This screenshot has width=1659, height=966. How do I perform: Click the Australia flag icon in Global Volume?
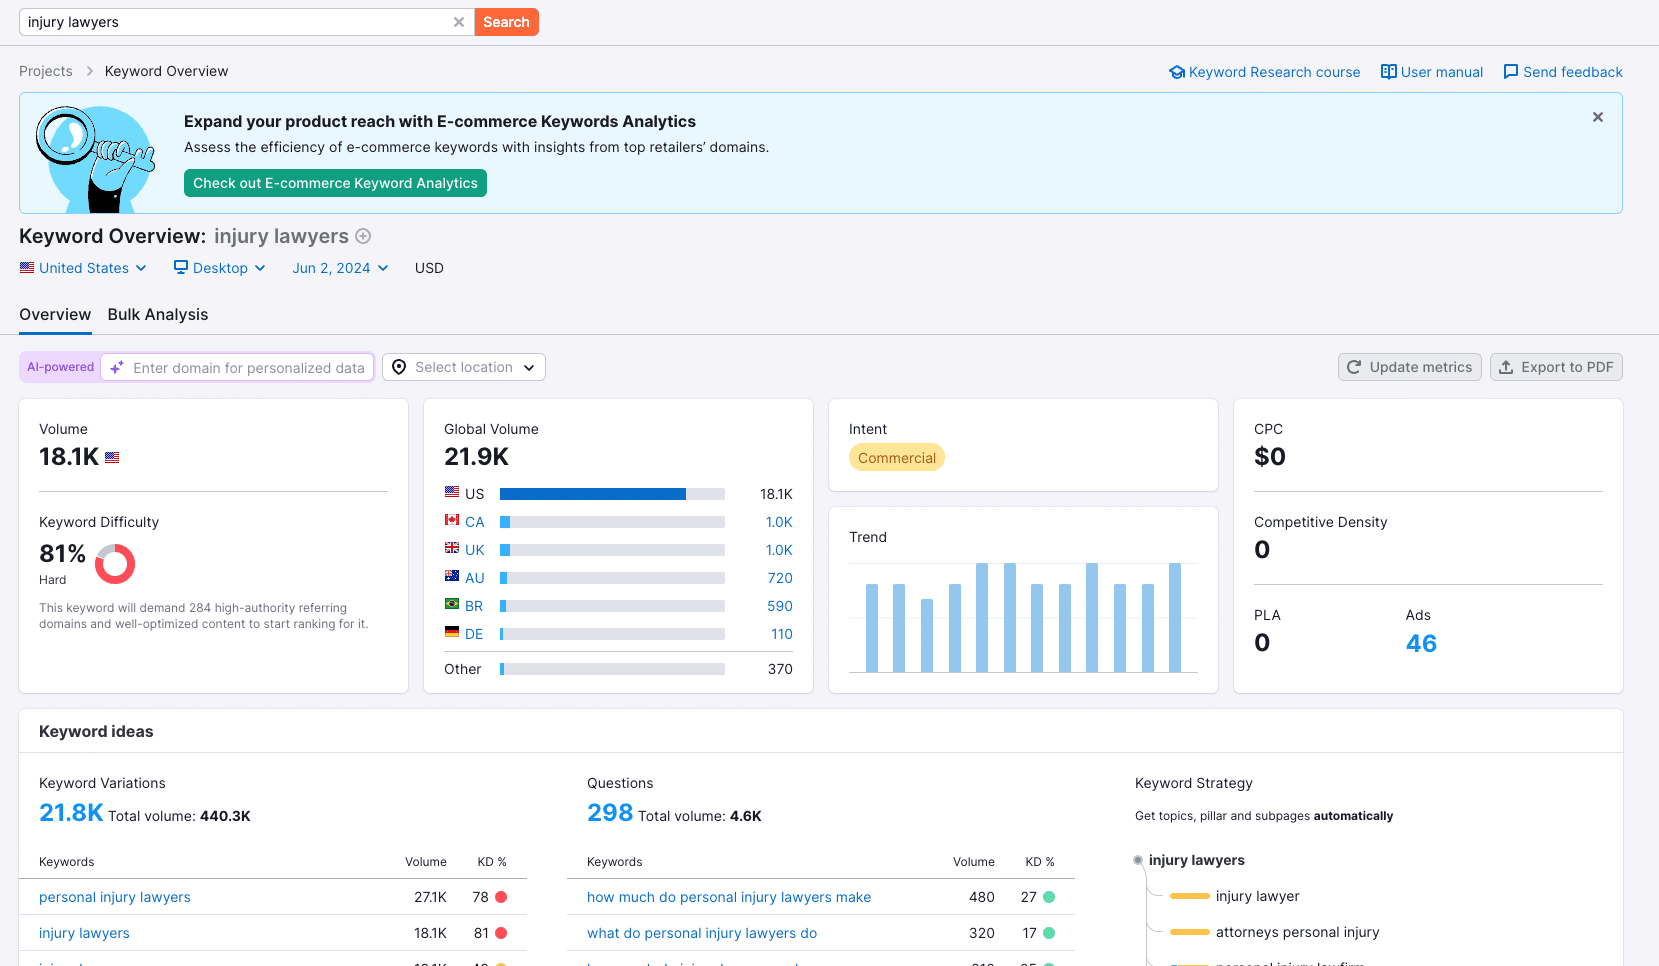(x=452, y=576)
